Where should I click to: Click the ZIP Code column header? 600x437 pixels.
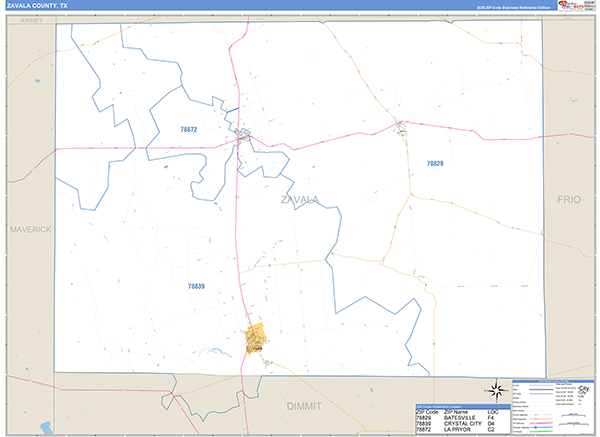point(427,412)
